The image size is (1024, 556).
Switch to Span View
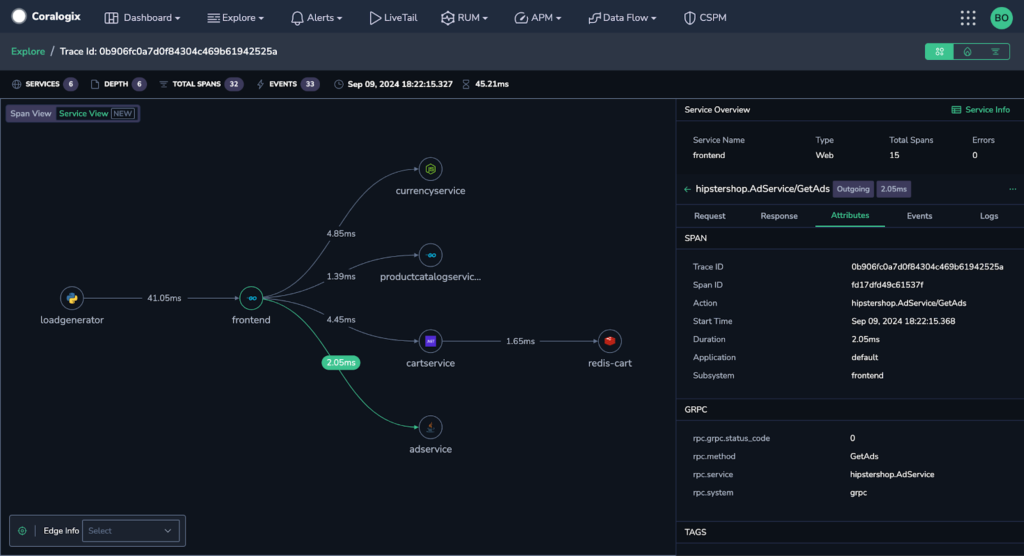click(x=31, y=114)
